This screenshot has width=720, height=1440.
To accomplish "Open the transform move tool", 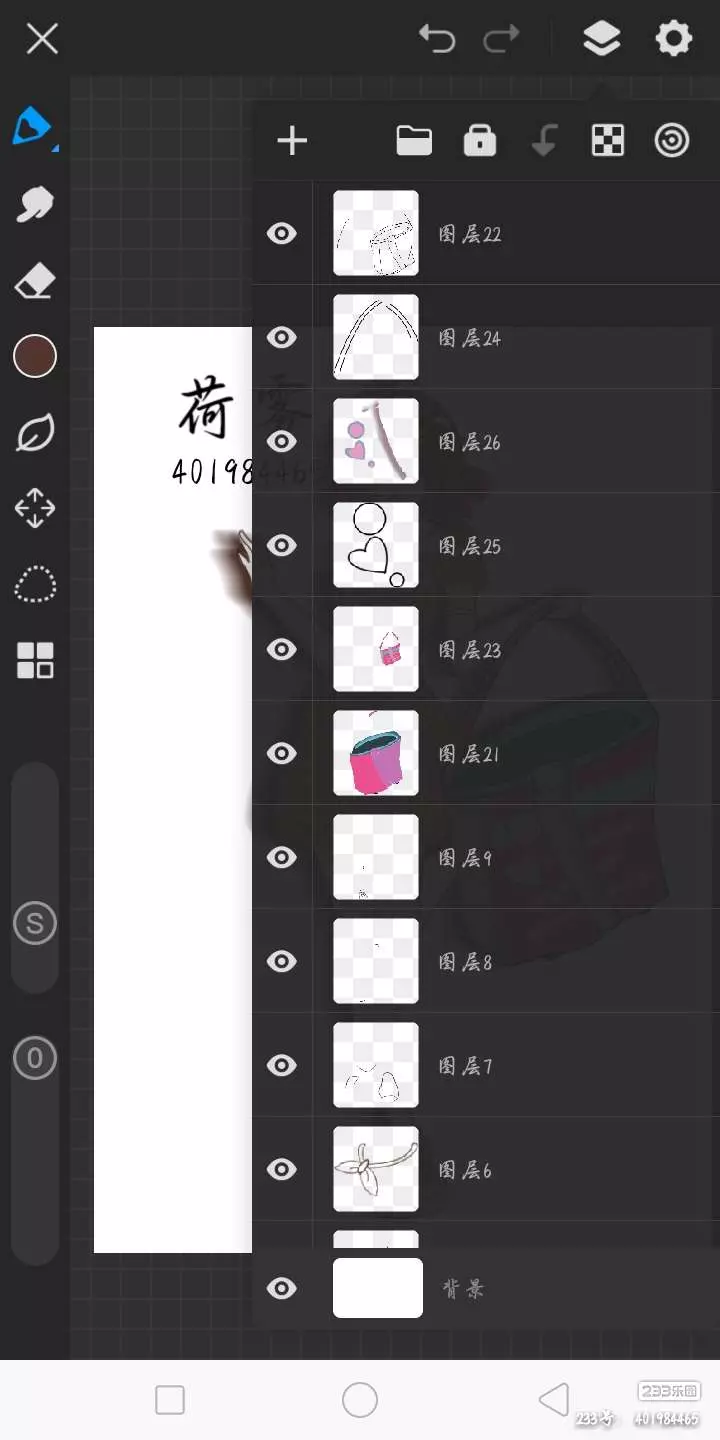I will (35, 508).
